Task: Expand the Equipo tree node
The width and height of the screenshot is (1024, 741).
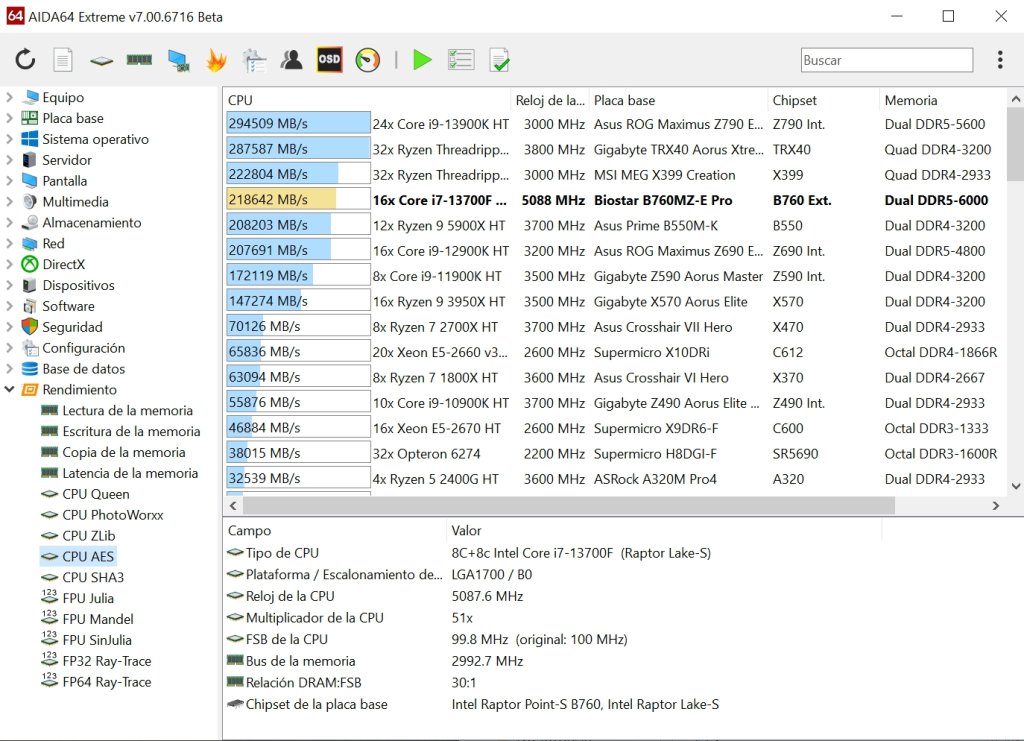Action: pyautogui.click(x=9, y=97)
